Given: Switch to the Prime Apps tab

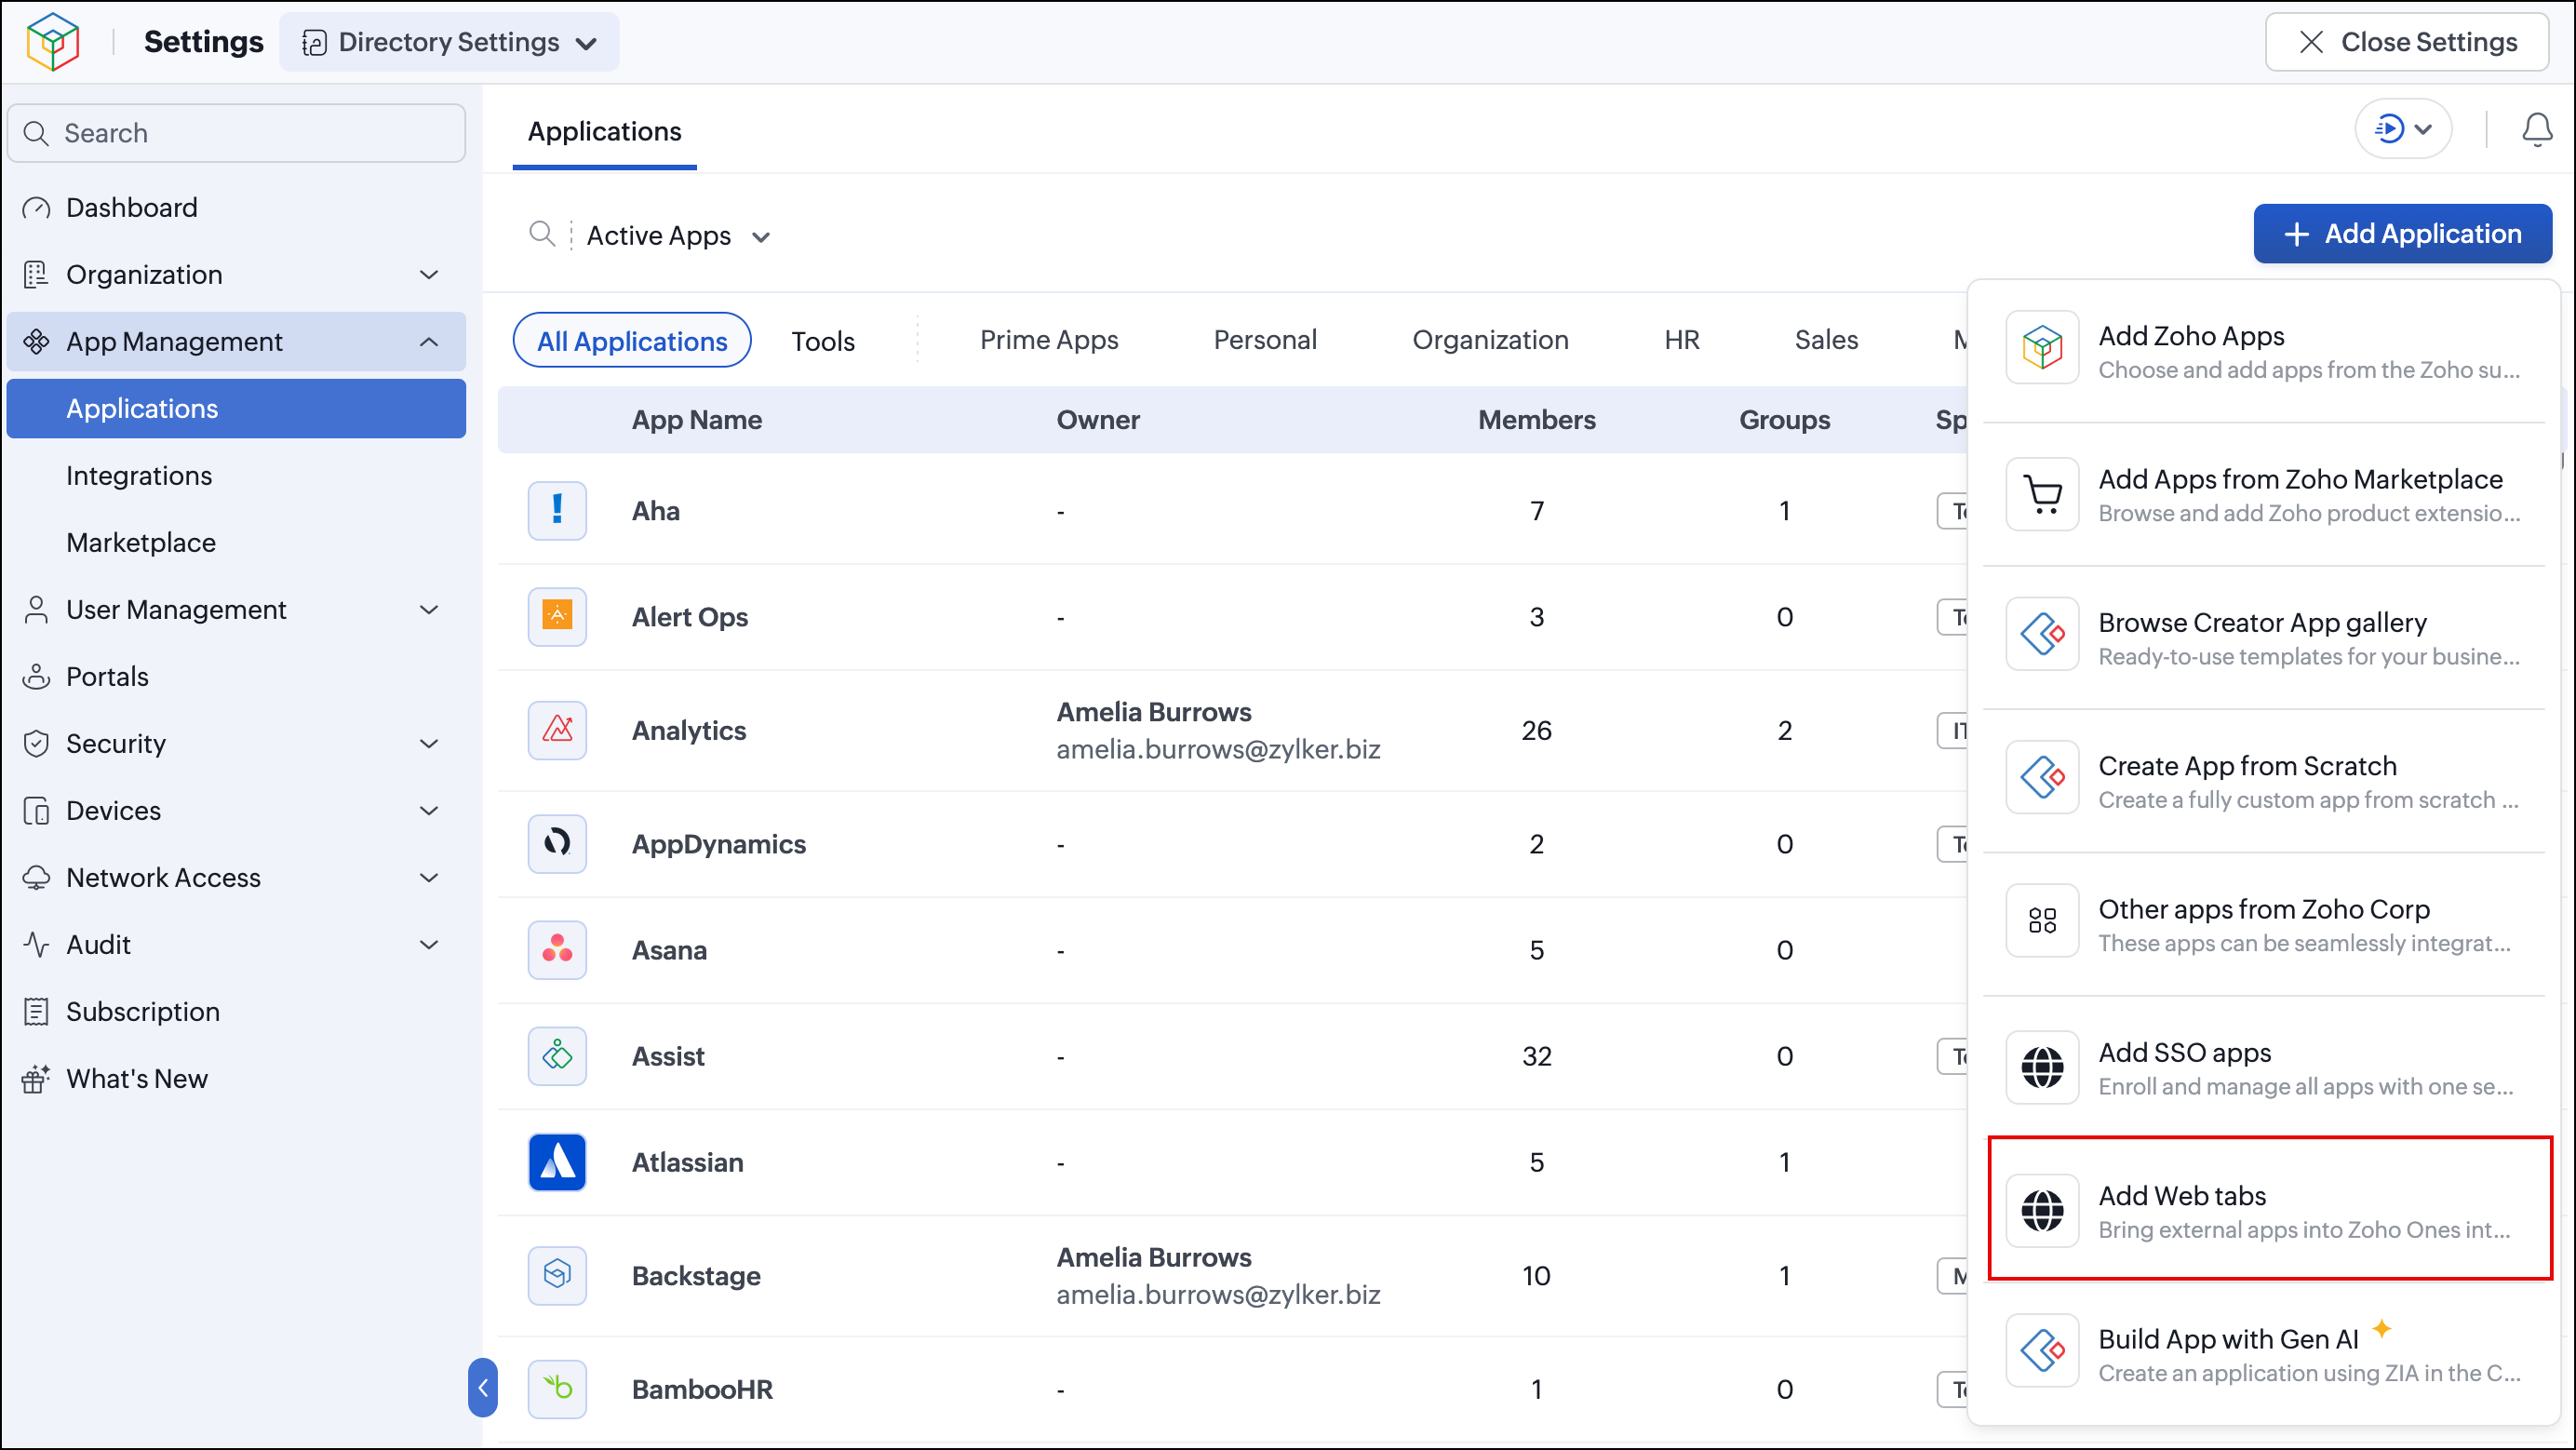Looking at the screenshot, I should [1049, 340].
